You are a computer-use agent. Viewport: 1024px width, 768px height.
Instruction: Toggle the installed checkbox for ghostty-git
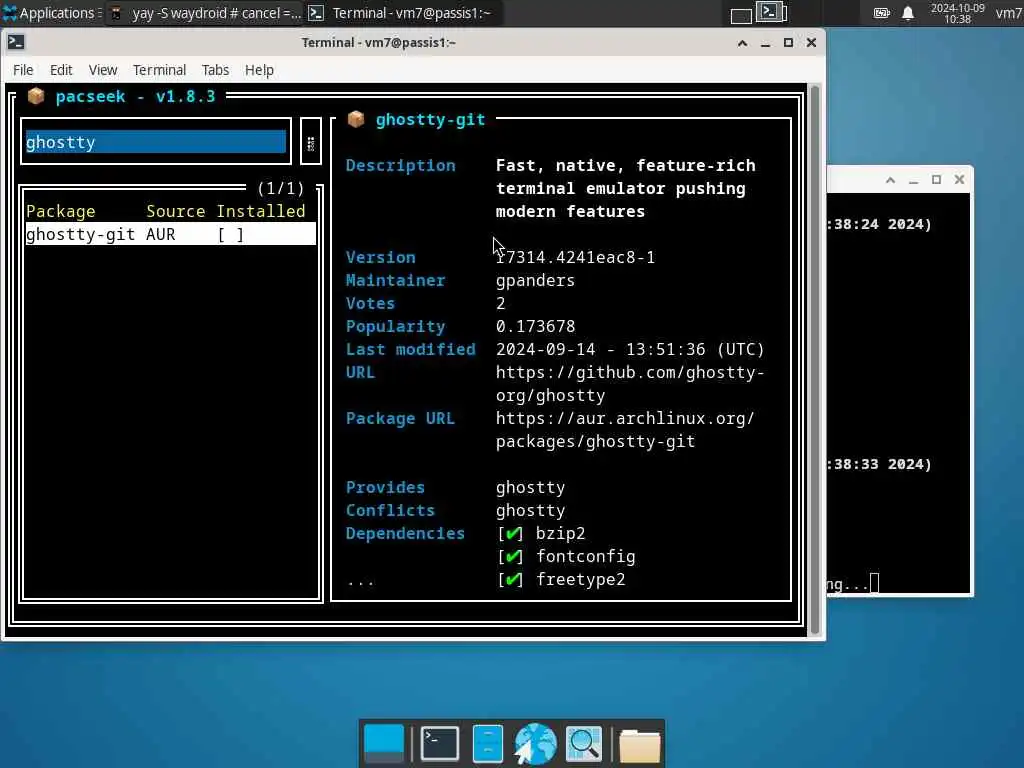click(x=231, y=234)
